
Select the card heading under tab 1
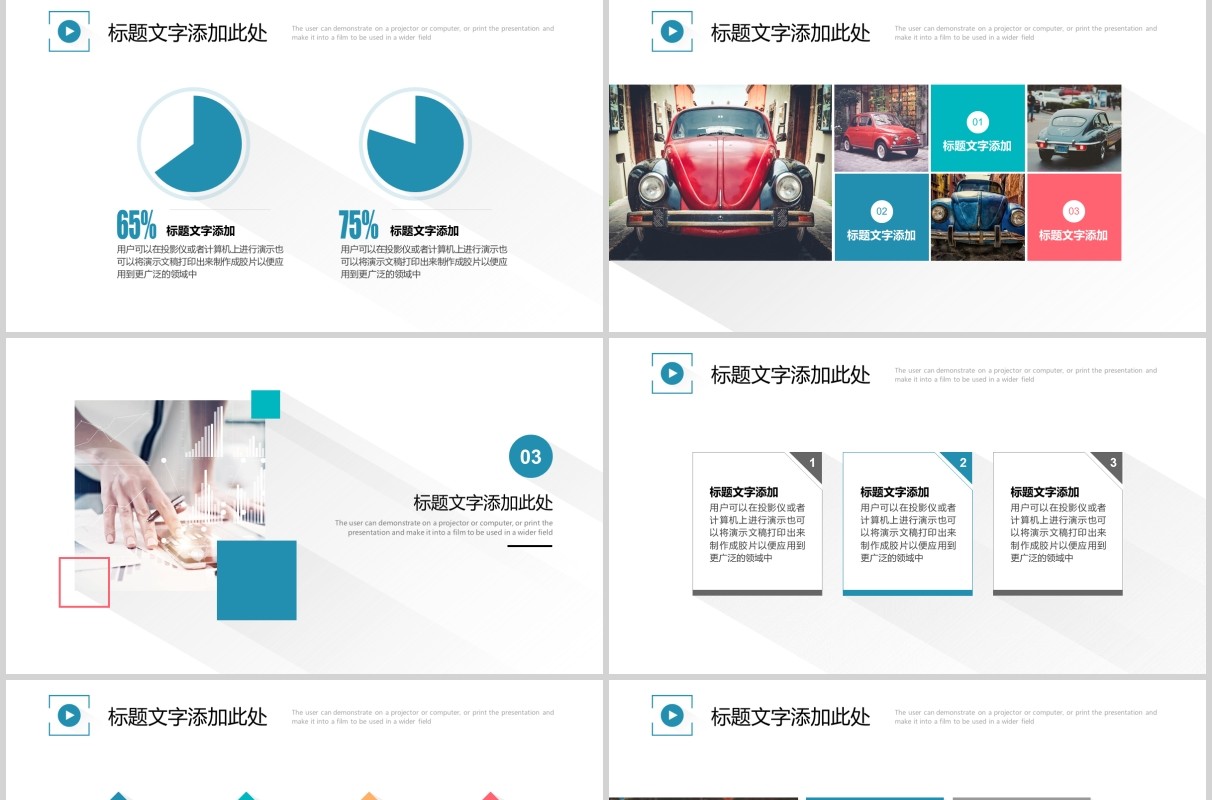pyautogui.click(x=744, y=492)
